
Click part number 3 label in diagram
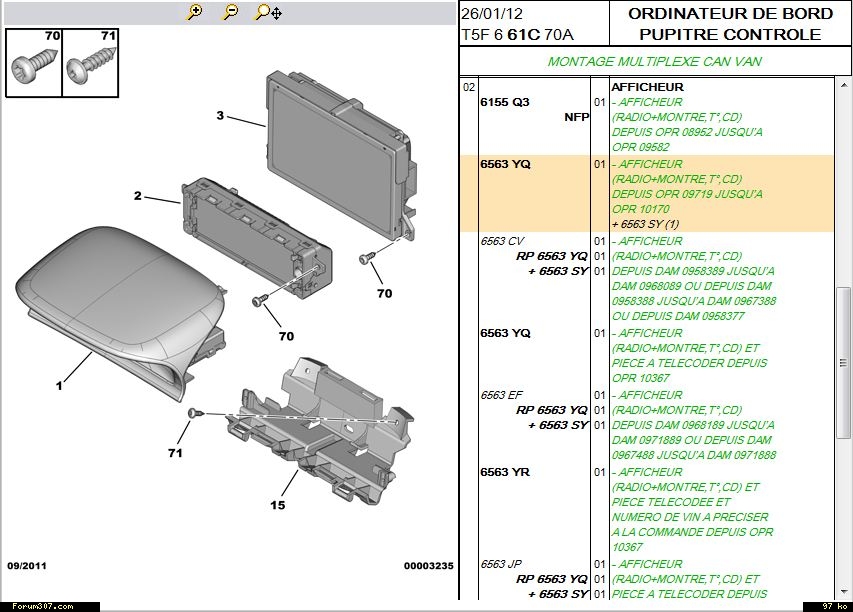220,116
